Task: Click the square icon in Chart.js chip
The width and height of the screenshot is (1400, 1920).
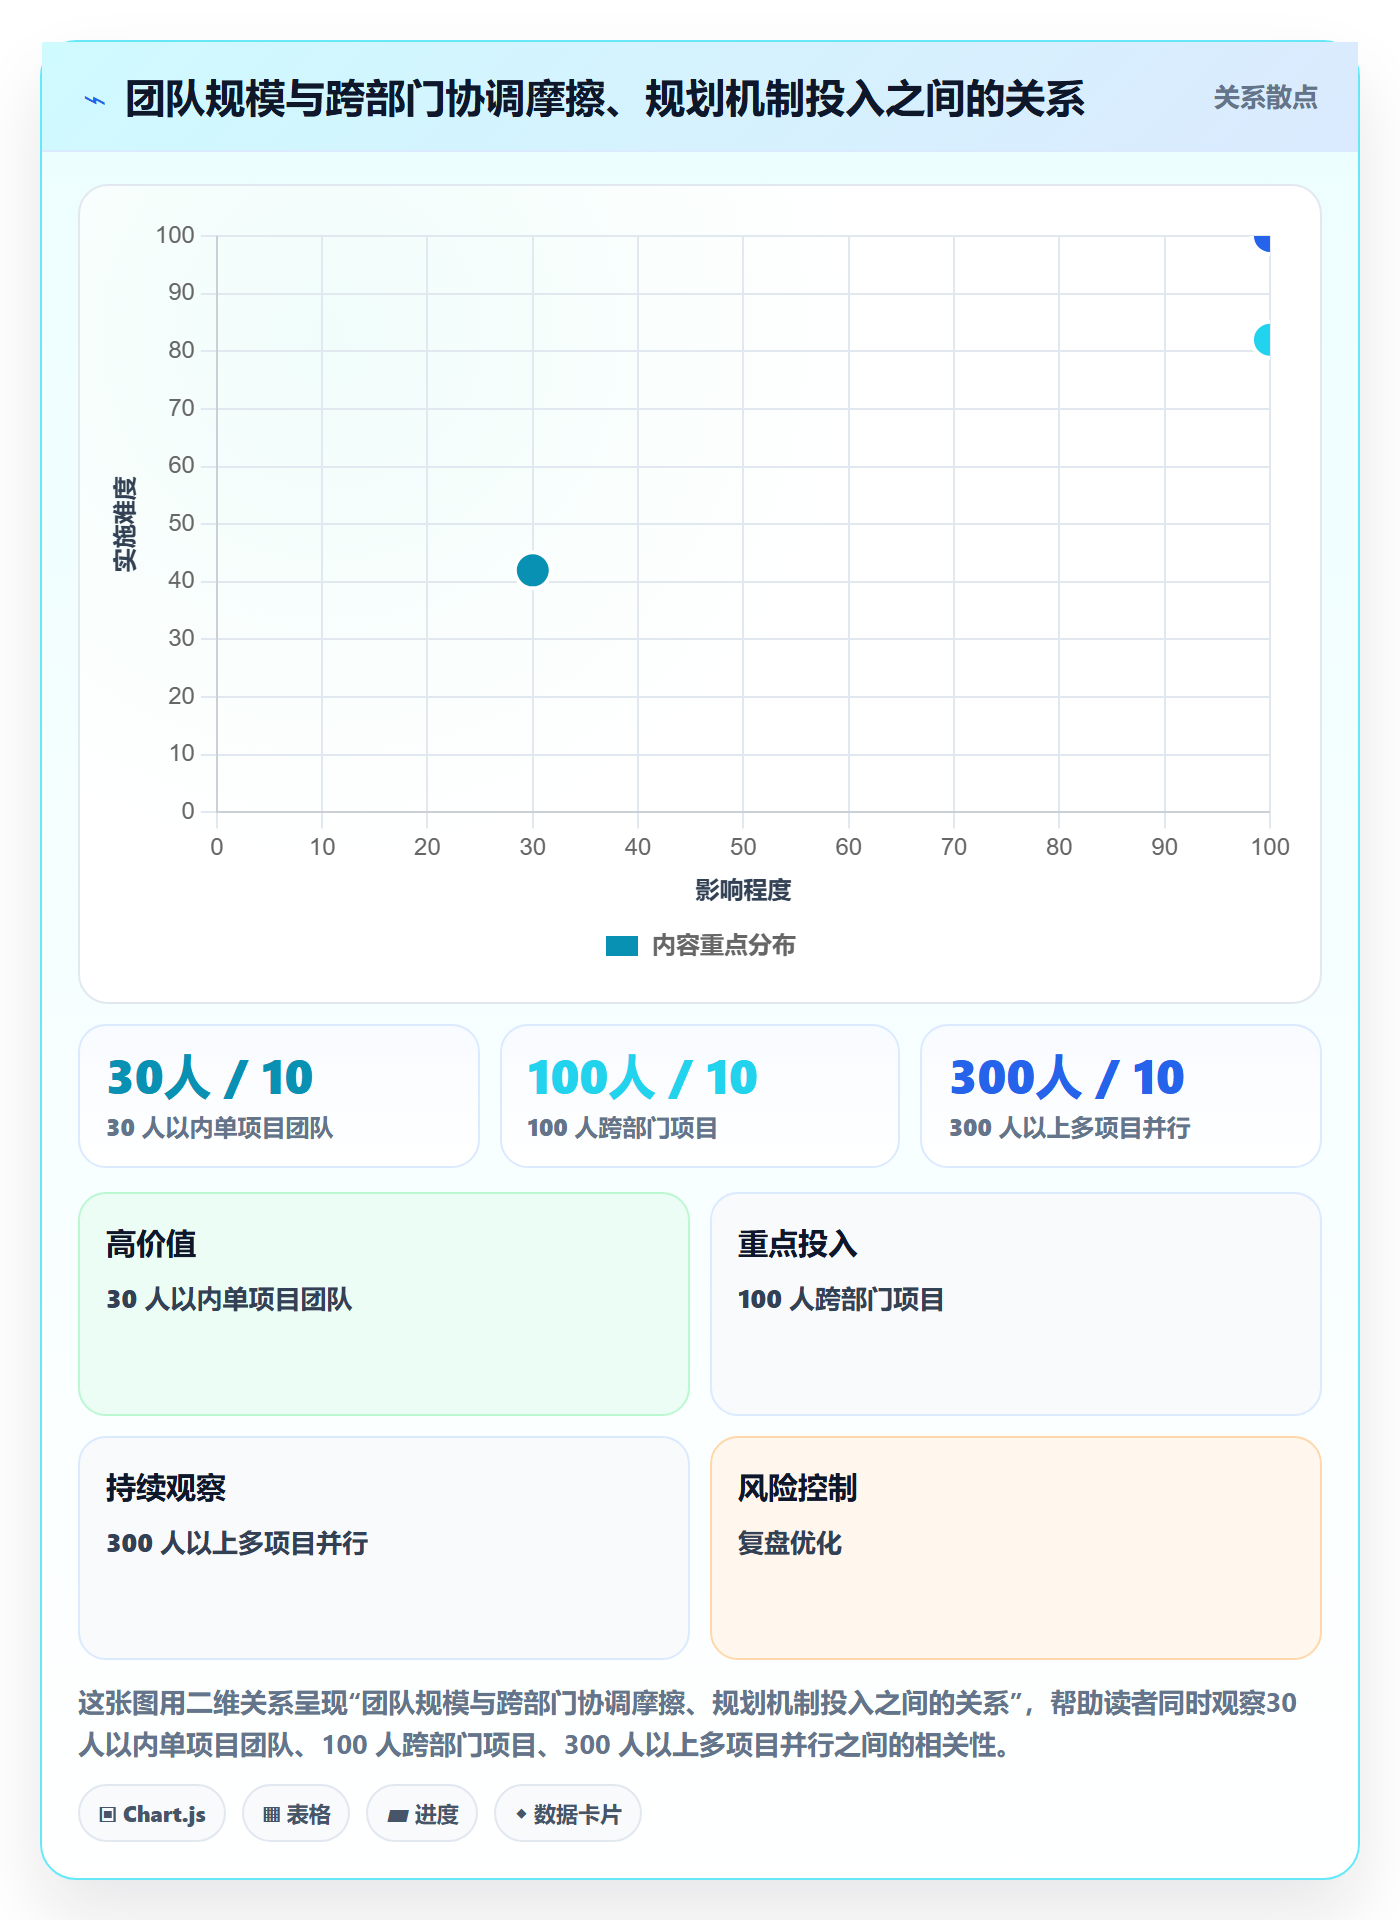Action: tap(108, 1815)
